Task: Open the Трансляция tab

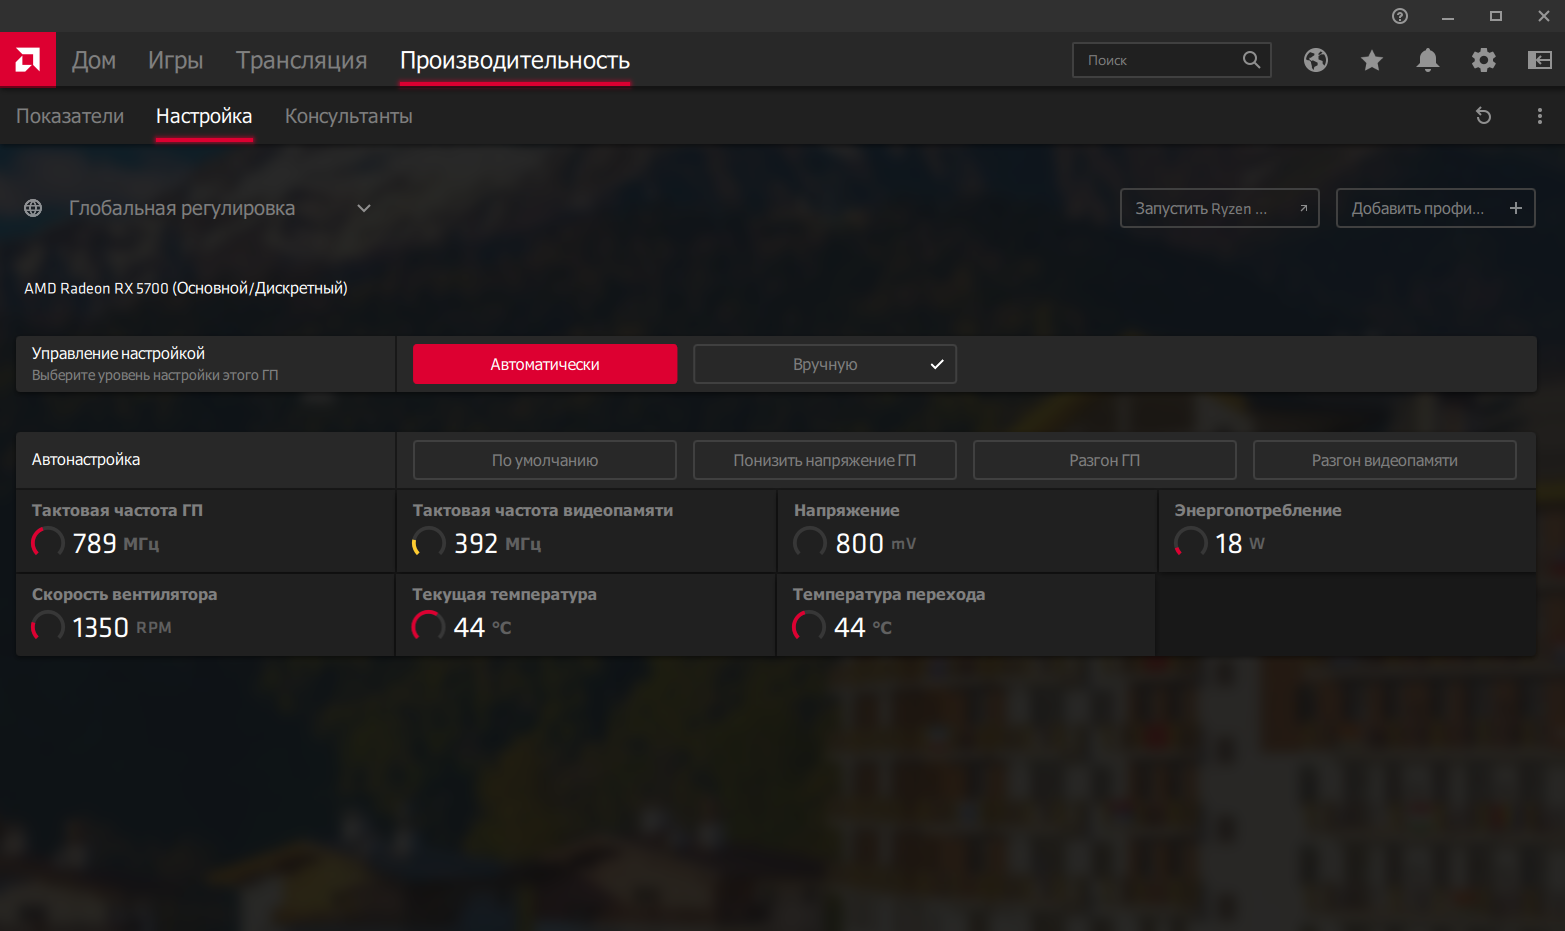Action: pos(302,60)
